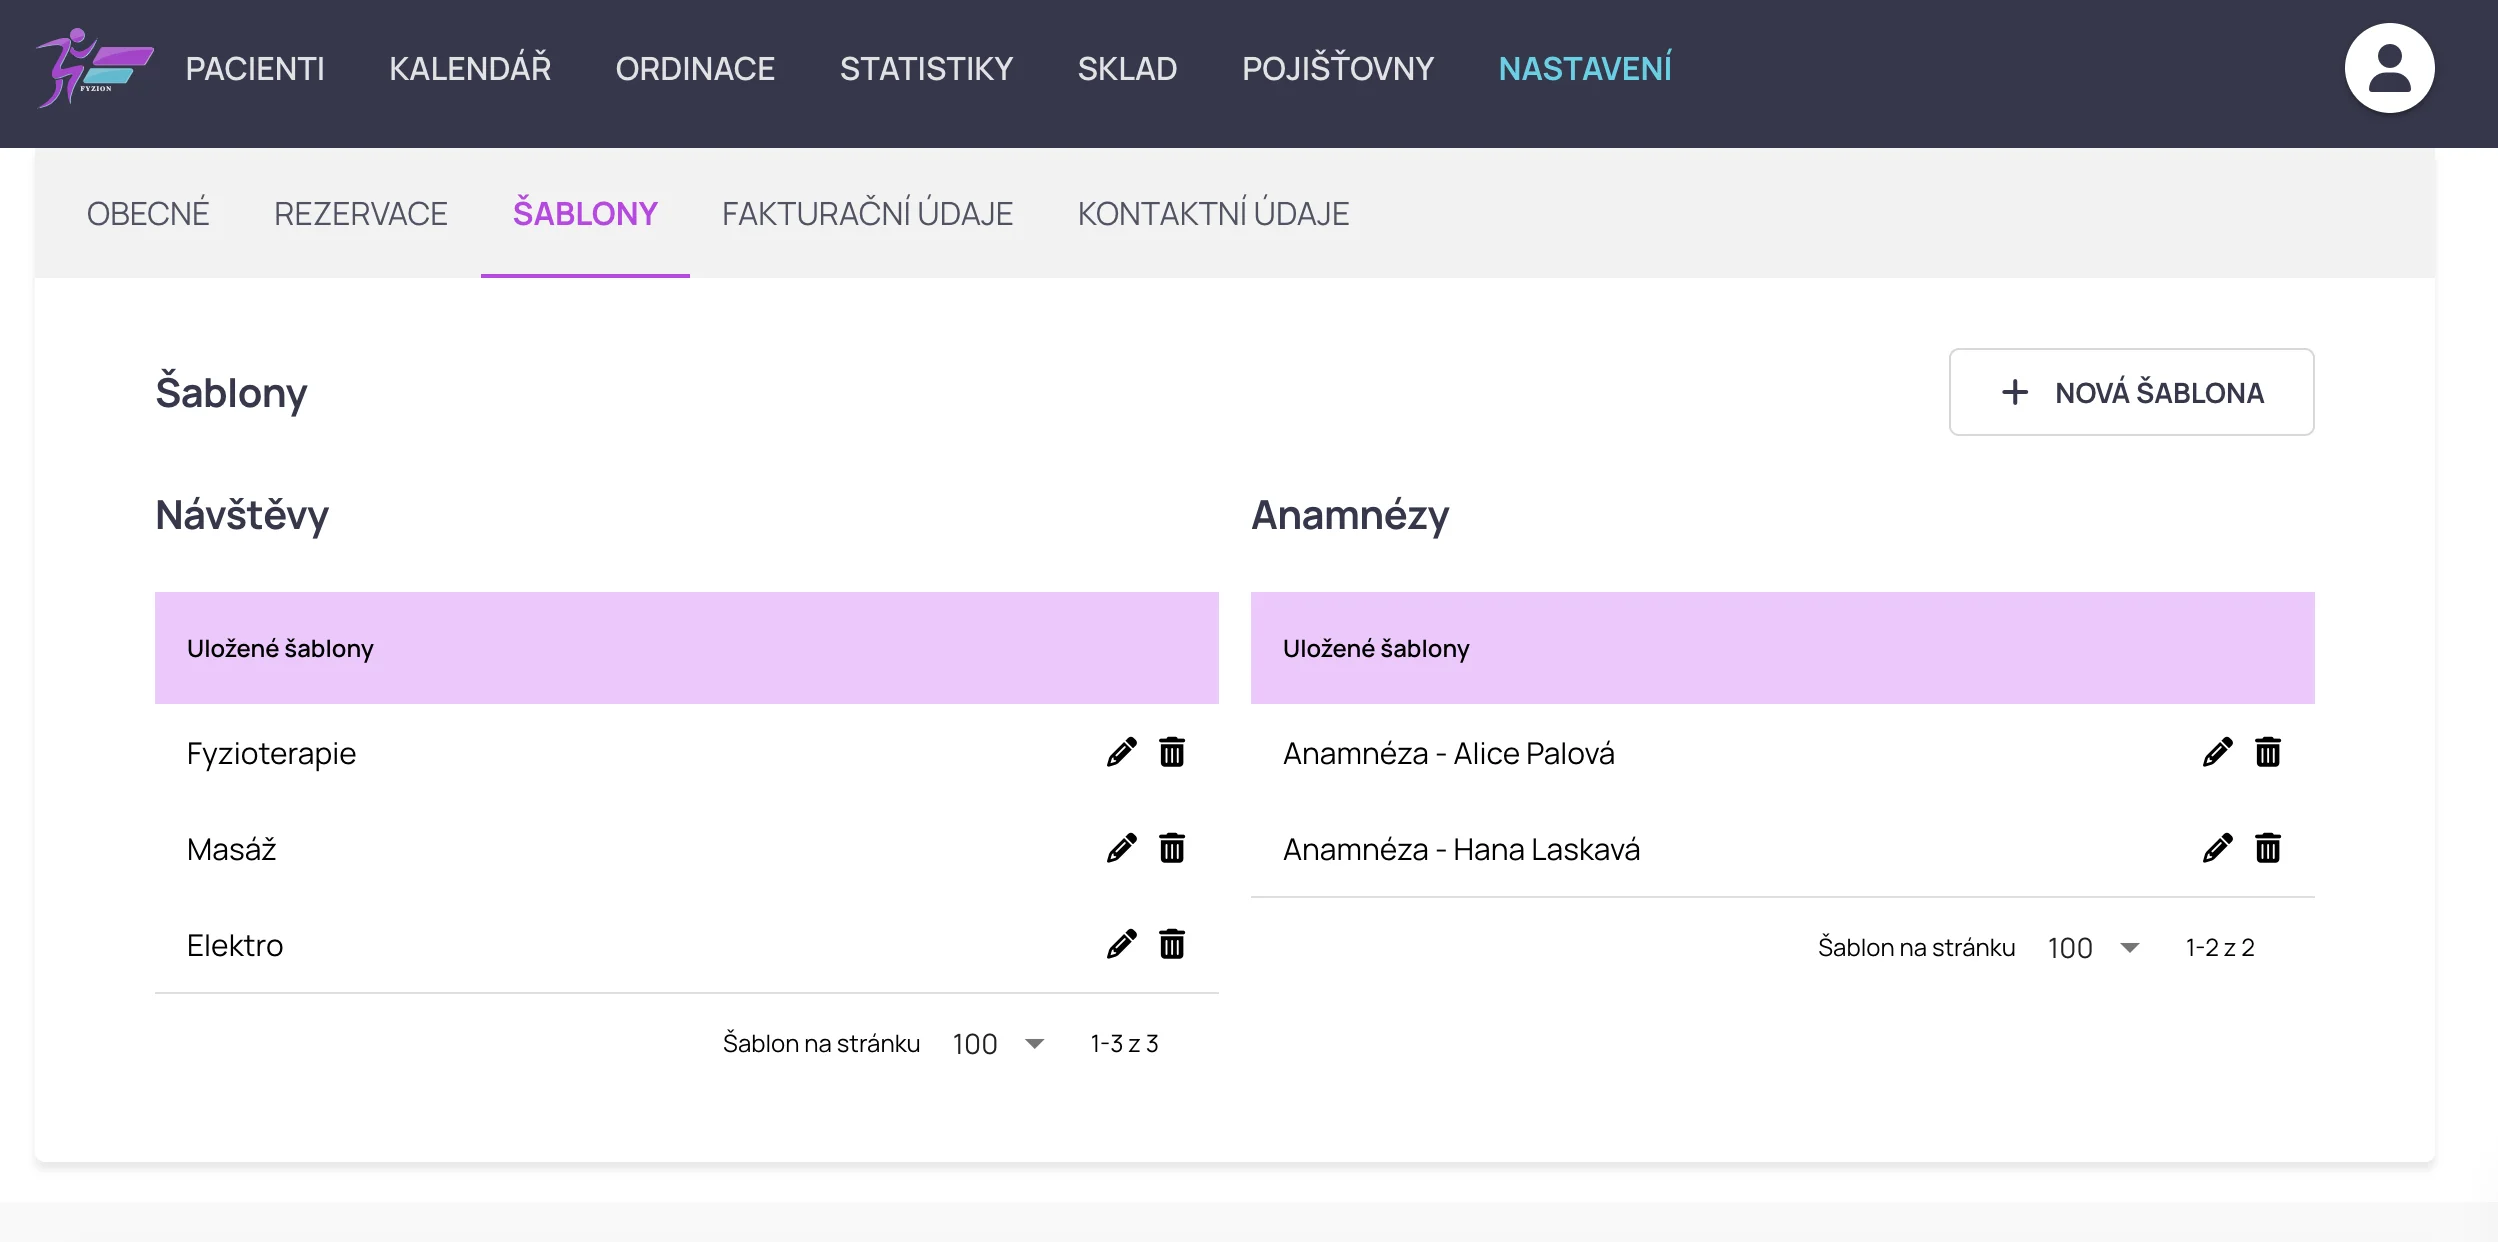Open the user profile avatar menu
2498x1242 pixels.
pos(2389,68)
